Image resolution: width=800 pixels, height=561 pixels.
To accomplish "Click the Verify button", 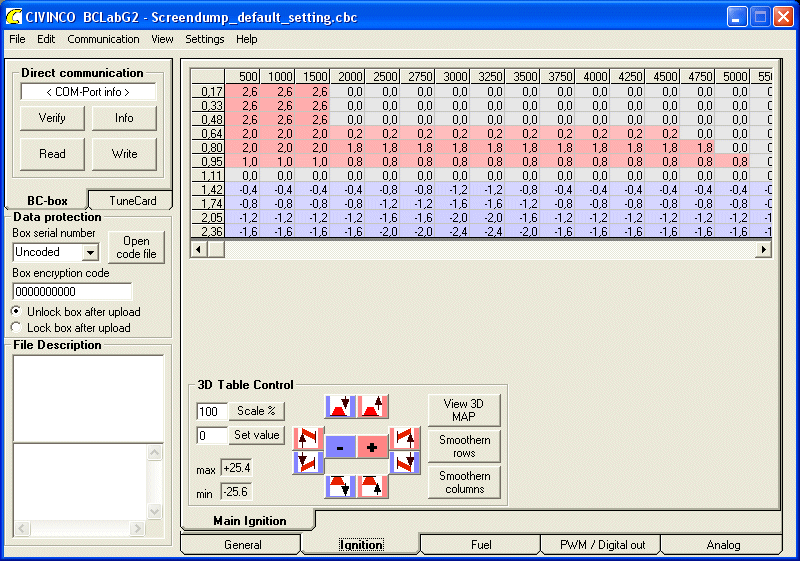I will (x=52, y=118).
